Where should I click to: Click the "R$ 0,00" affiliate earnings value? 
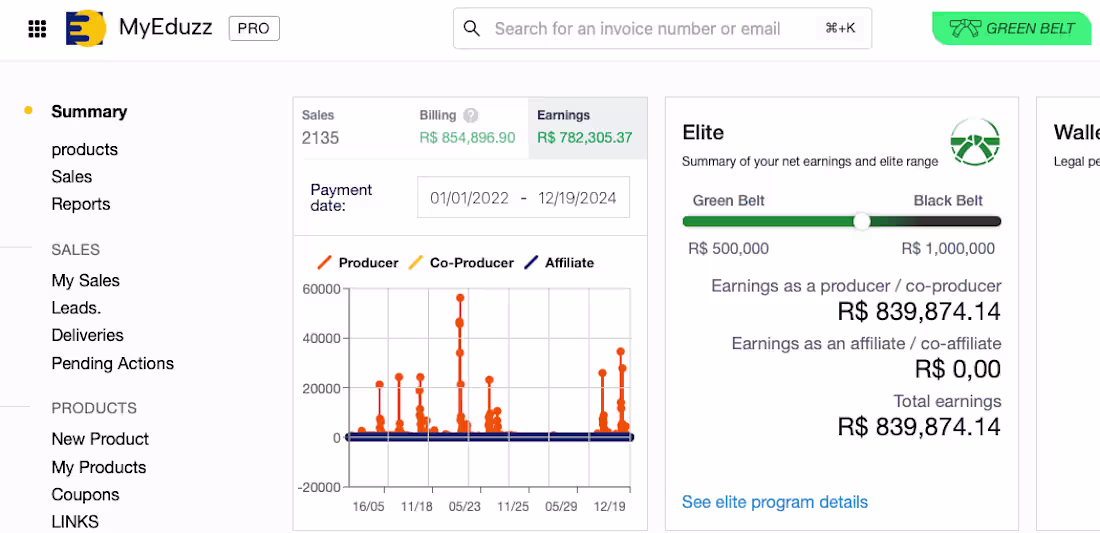click(x=958, y=369)
